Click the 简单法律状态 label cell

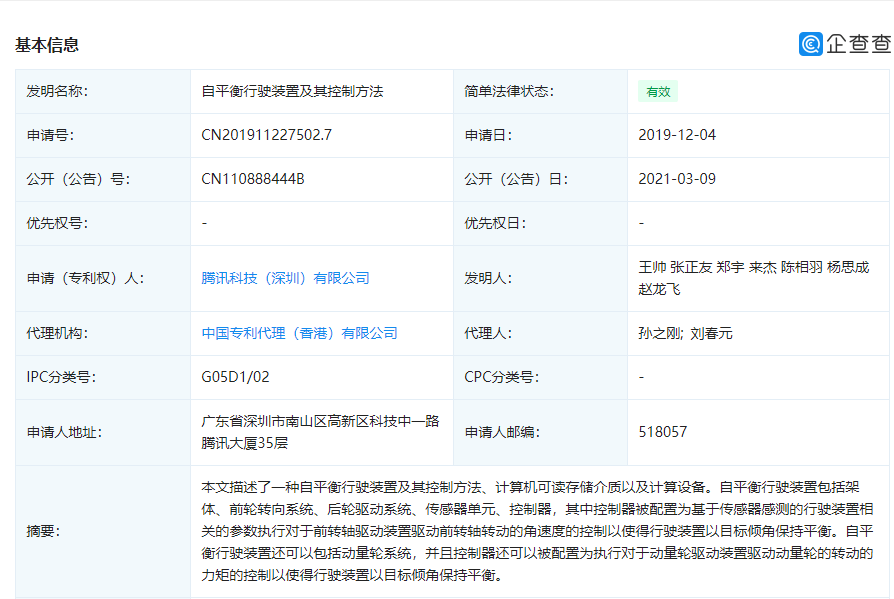(x=541, y=91)
